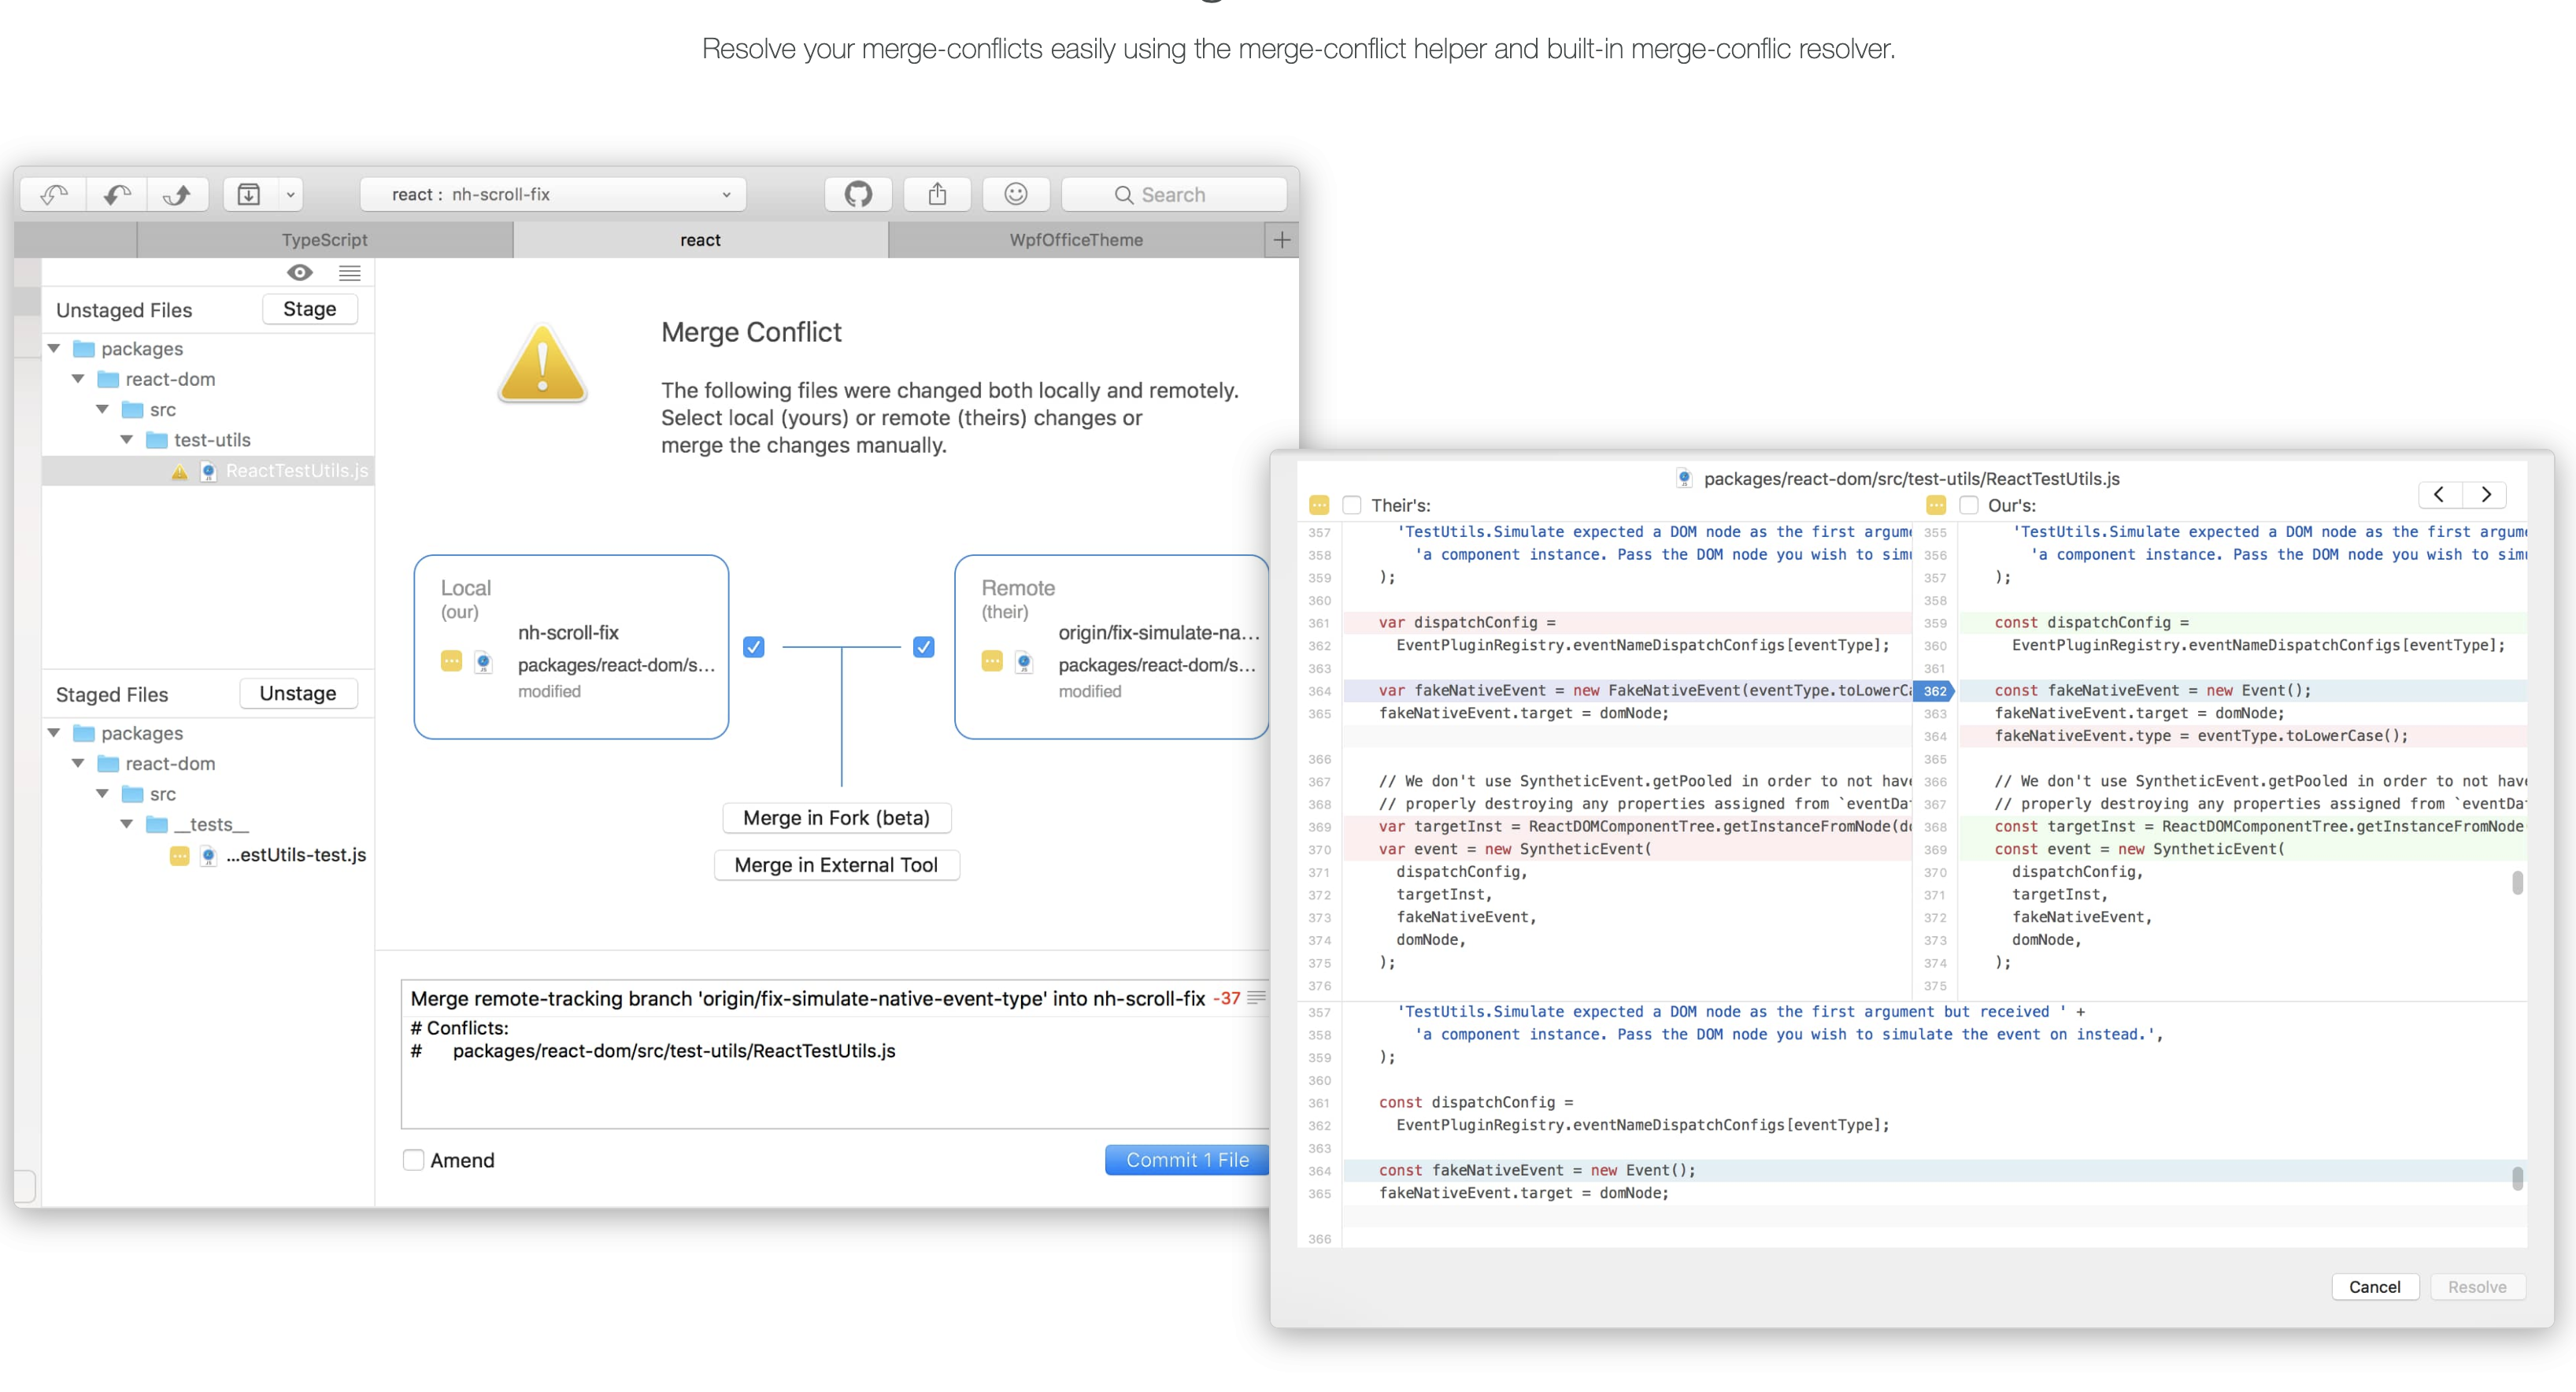
Task: Click the Merge in Fork (beta) button
Action: (836, 818)
